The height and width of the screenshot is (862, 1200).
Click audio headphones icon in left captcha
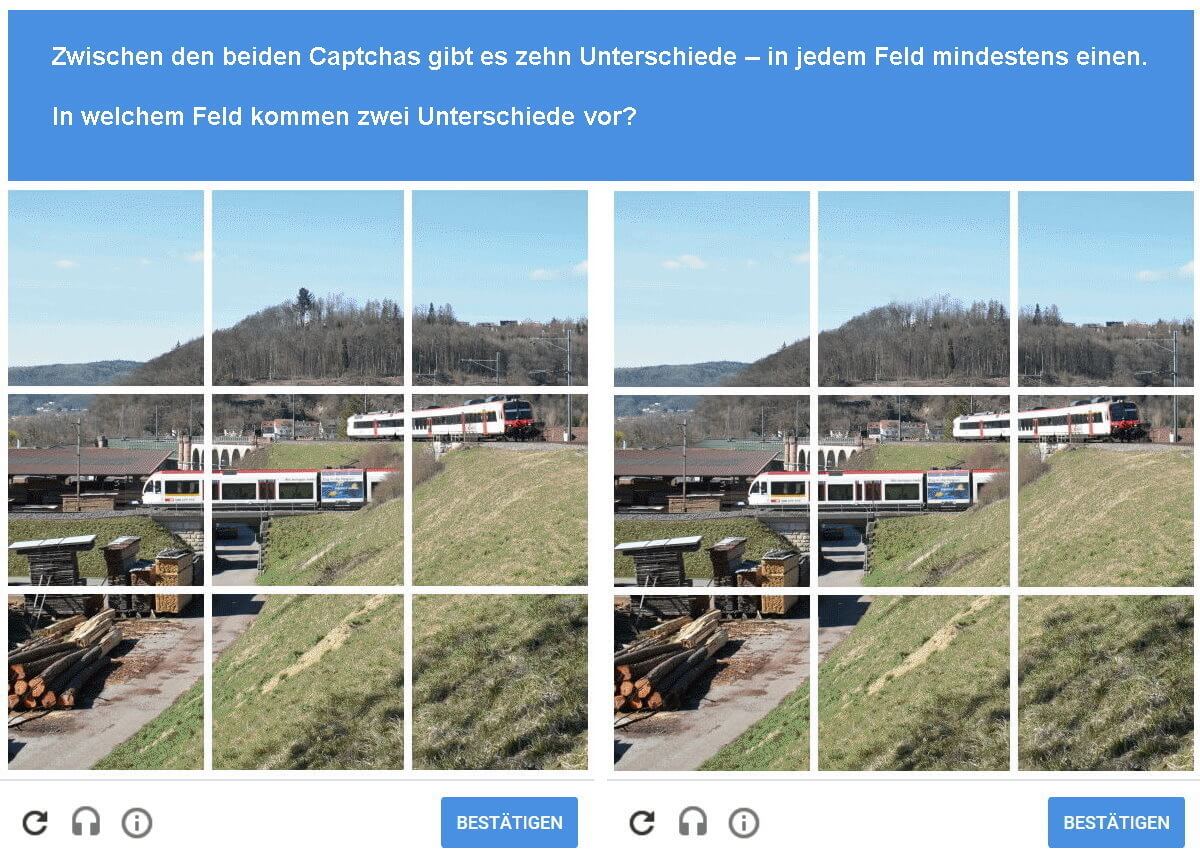tap(86, 822)
